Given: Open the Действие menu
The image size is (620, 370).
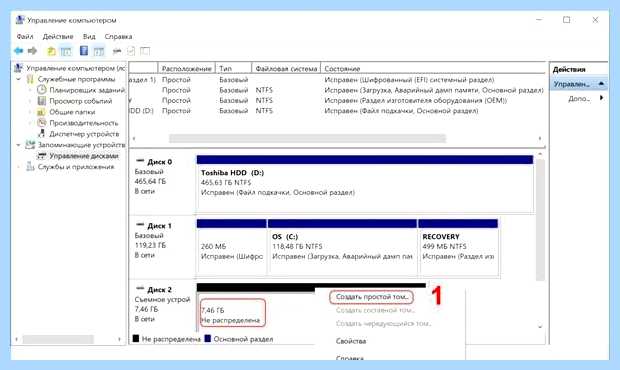Looking at the screenshot, I should click(58, 36).
